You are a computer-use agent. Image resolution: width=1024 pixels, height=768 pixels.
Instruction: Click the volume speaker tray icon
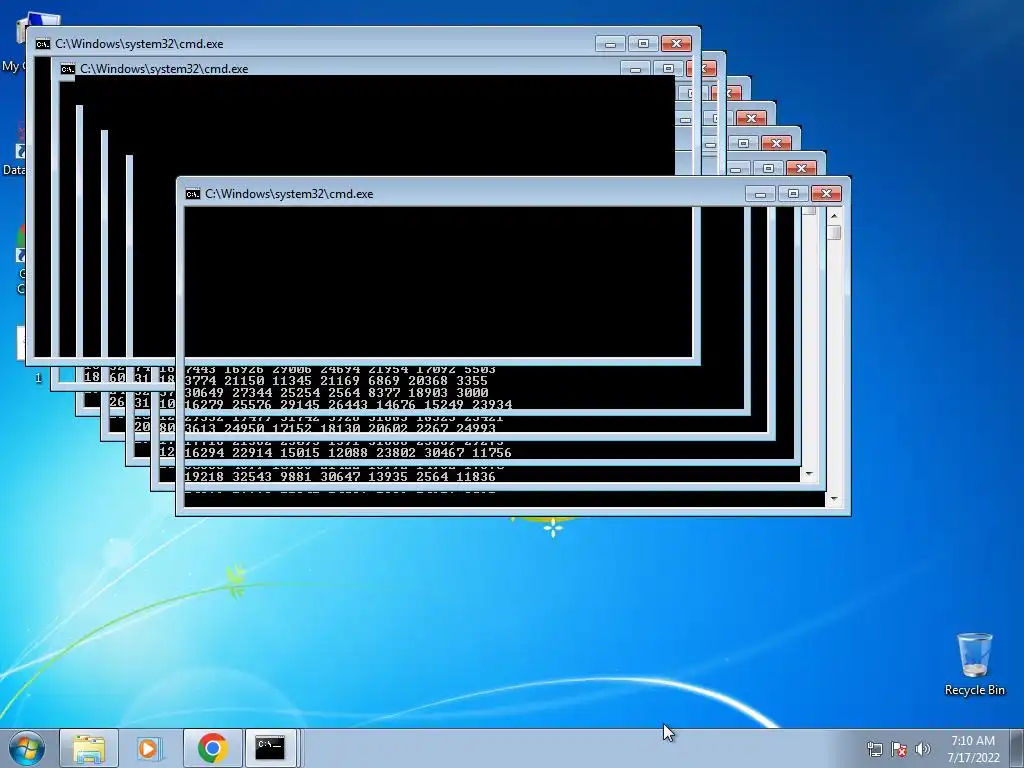pyautogui.click(x=923, y=749)
